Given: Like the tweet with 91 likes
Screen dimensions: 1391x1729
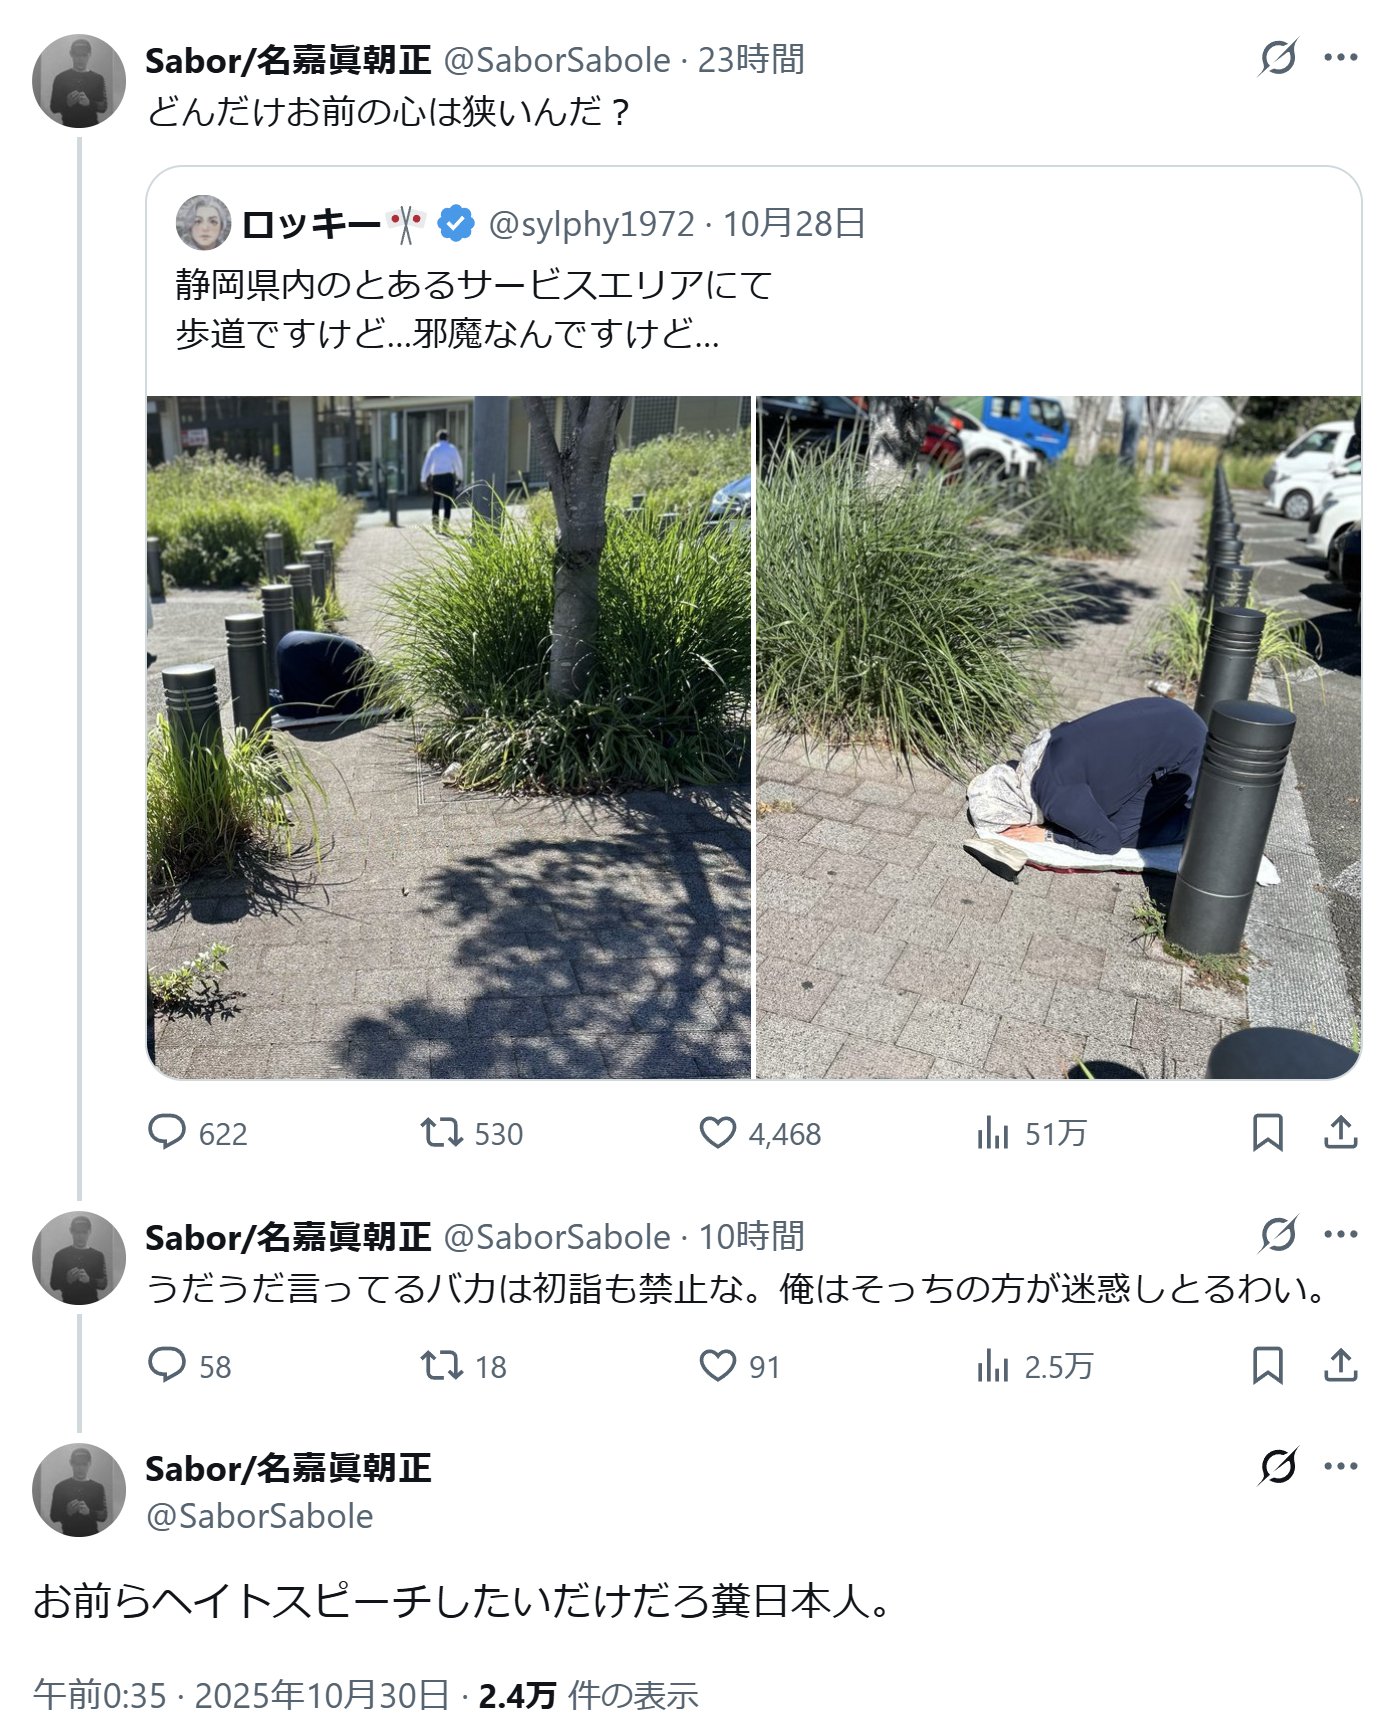Looking at the screenshot, I should 739,1366.
